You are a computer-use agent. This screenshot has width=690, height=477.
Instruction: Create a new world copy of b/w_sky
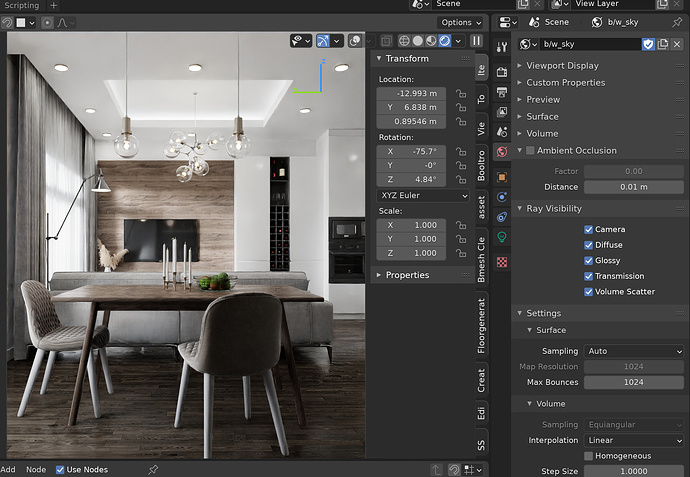click(x=663, y=44)
